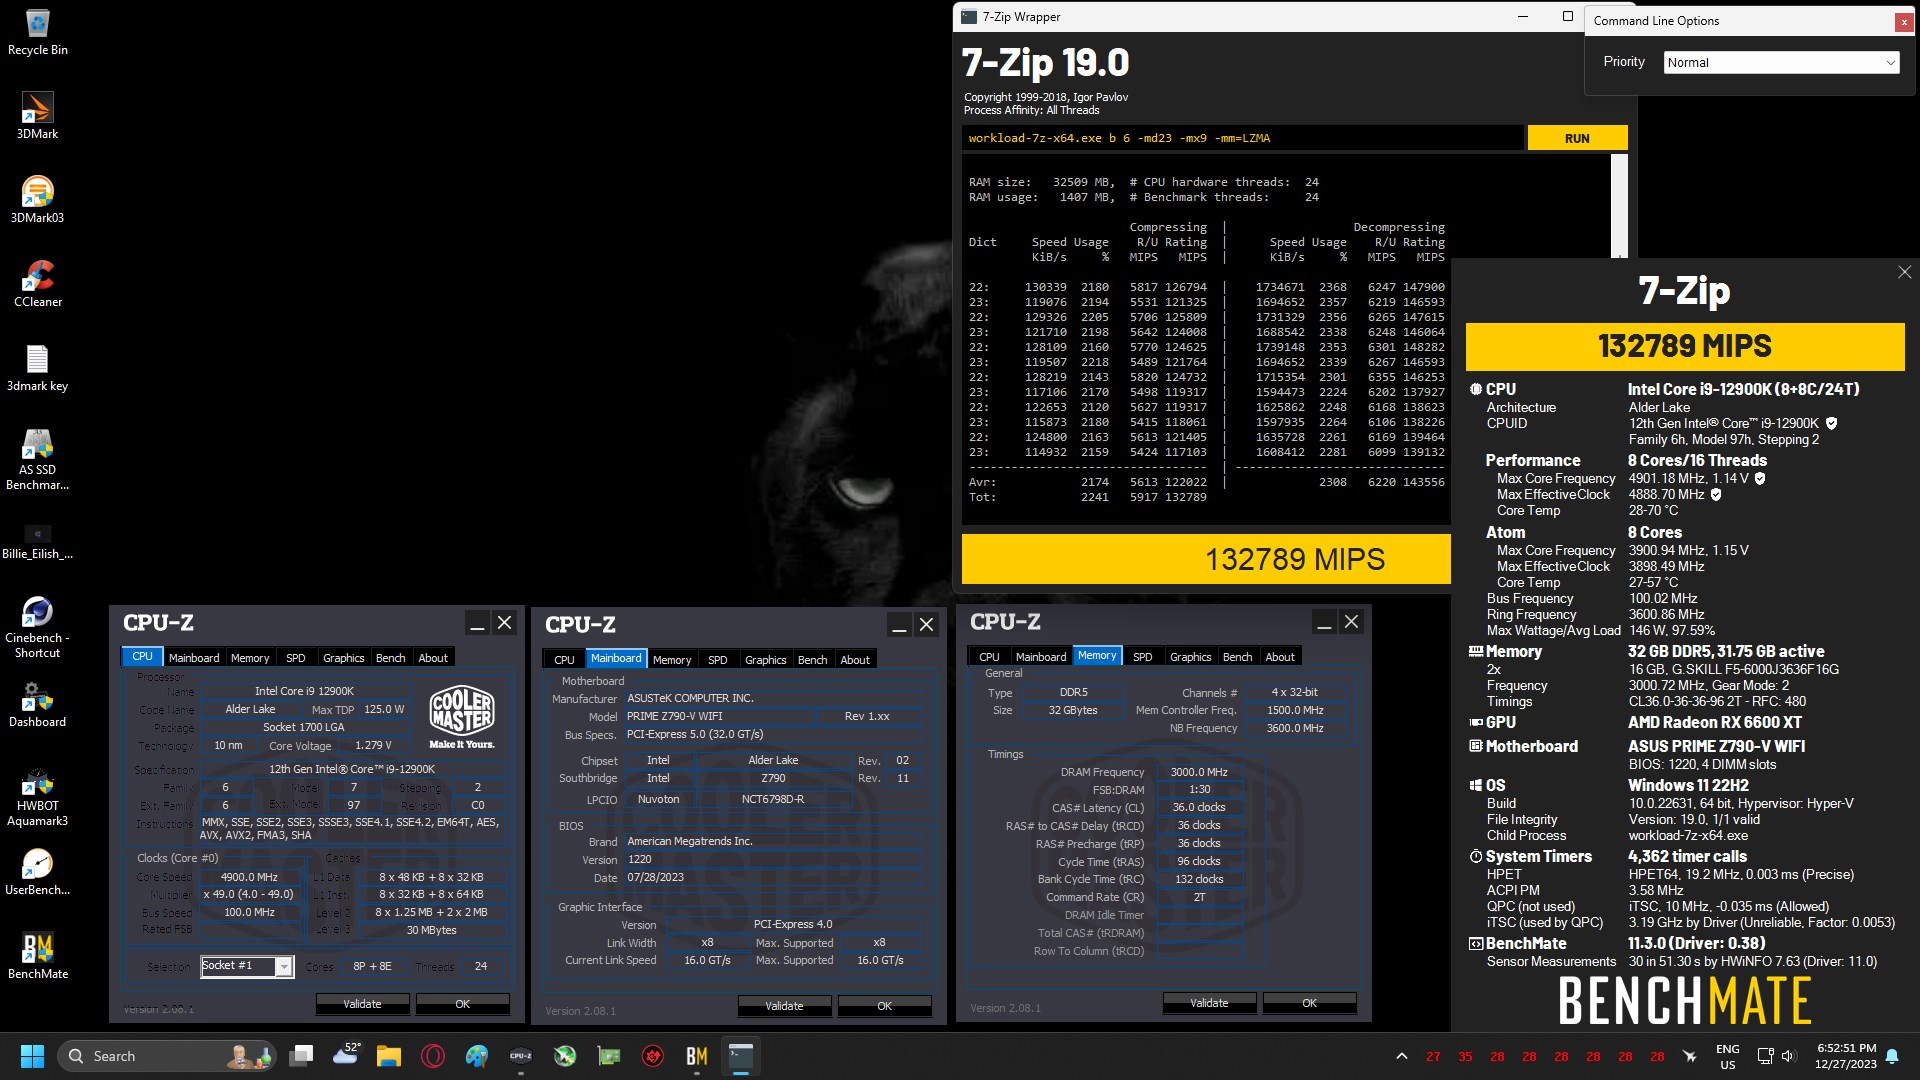Click the 7-Zip command line input field

point(1242,138)
